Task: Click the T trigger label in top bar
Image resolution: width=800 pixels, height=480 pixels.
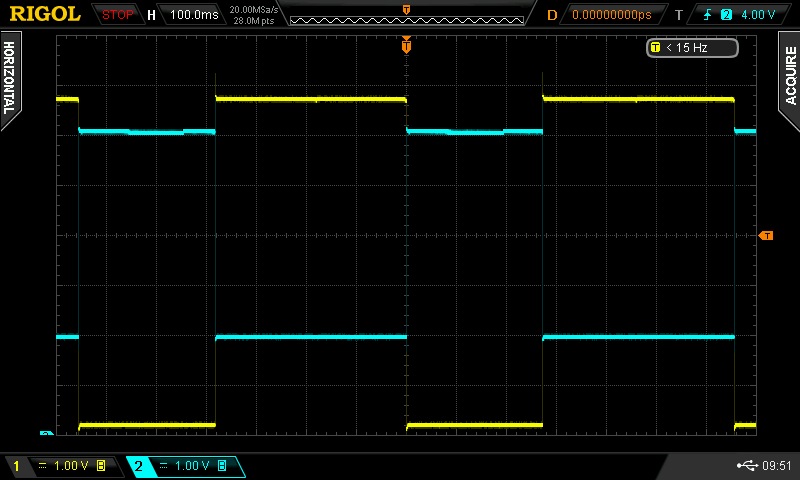Action: point(678,15)
